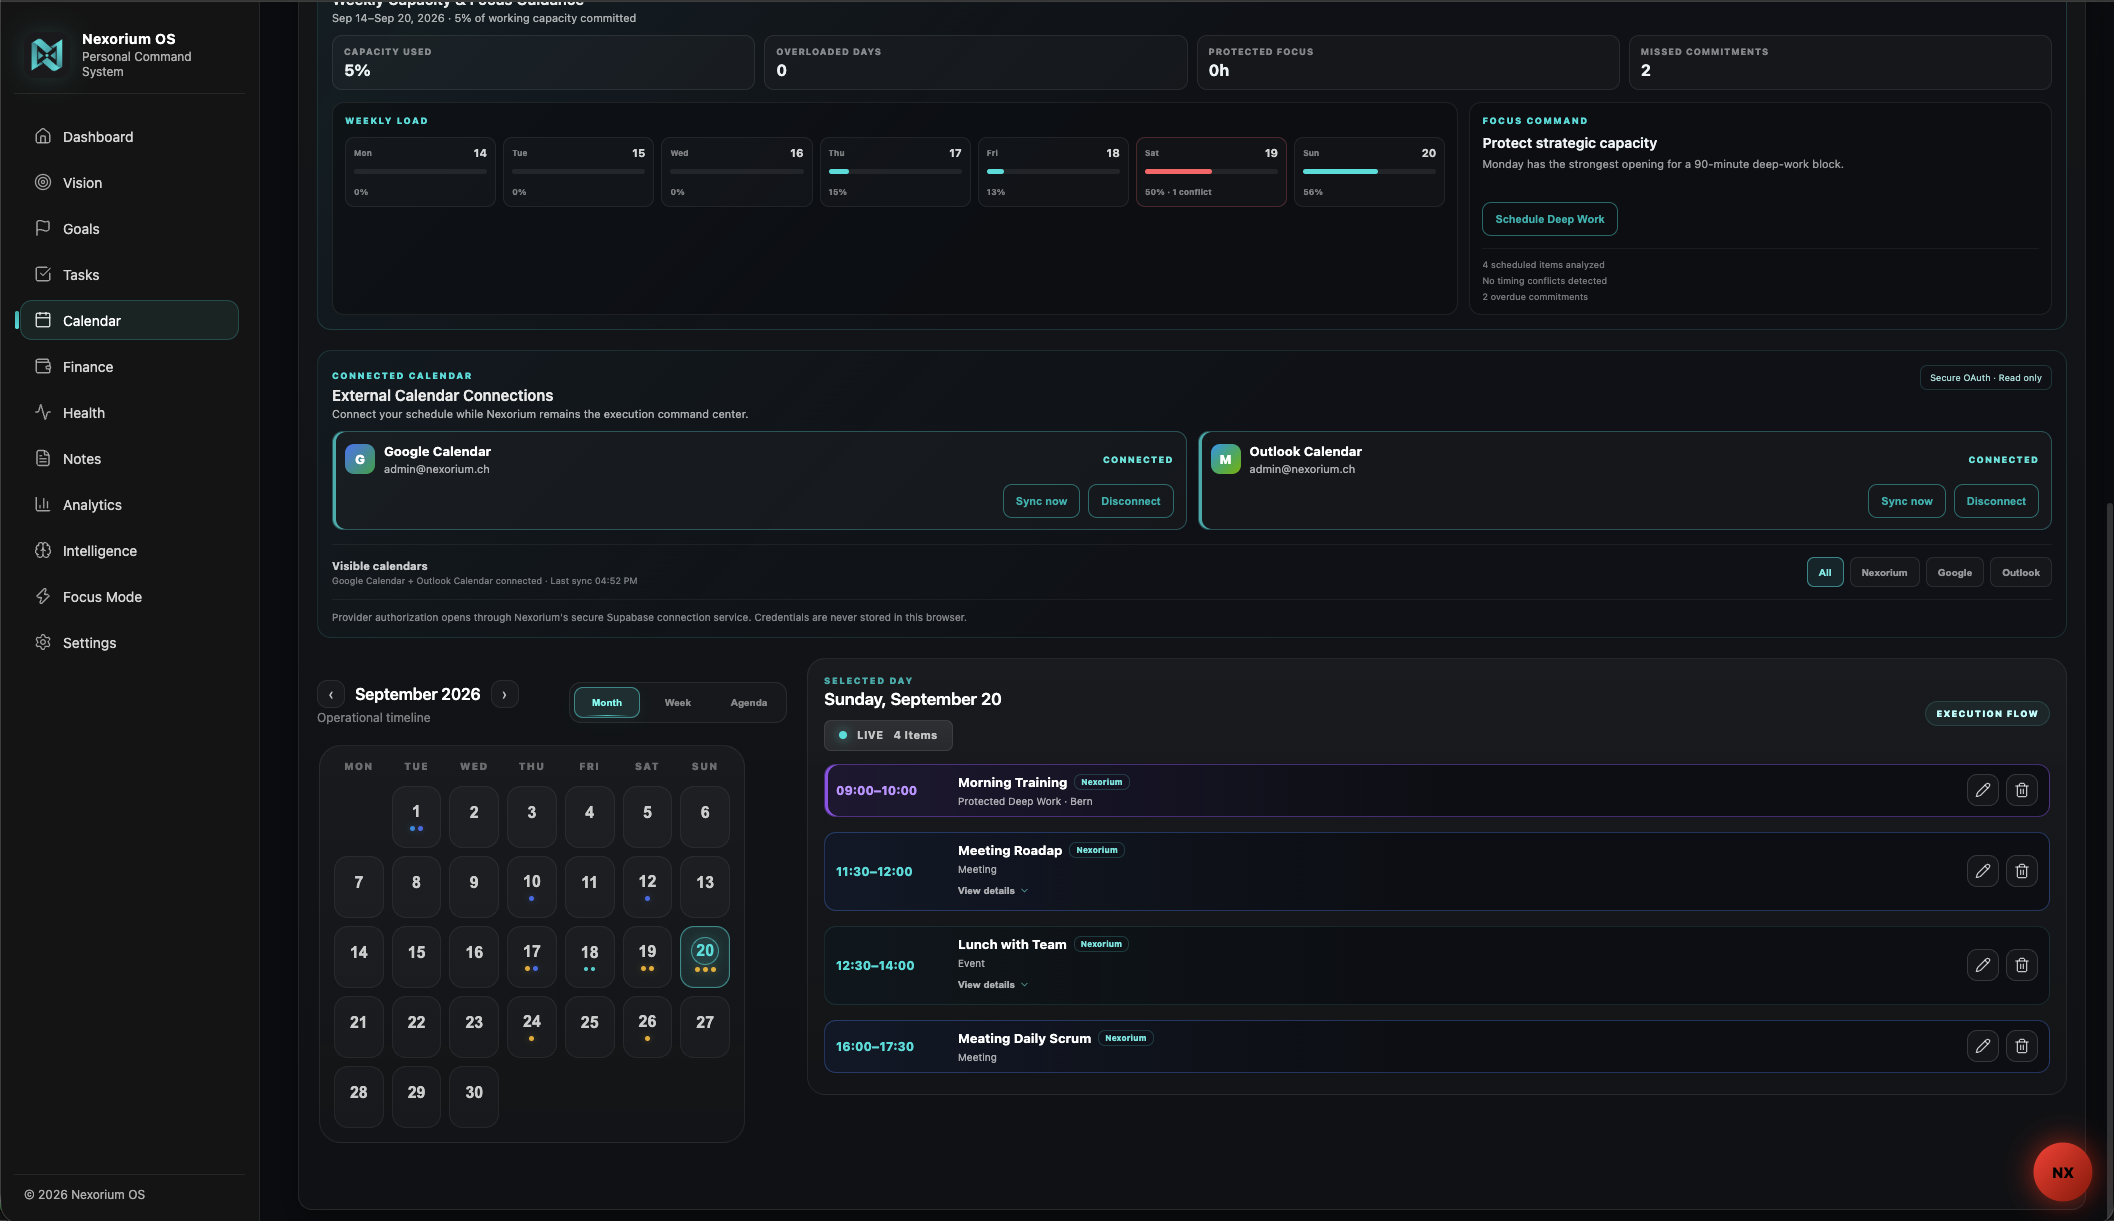Viewport: 2114px width, 1221px height.
Task: Click '2 overdue commitments' text
Action: coord(1534,297)
